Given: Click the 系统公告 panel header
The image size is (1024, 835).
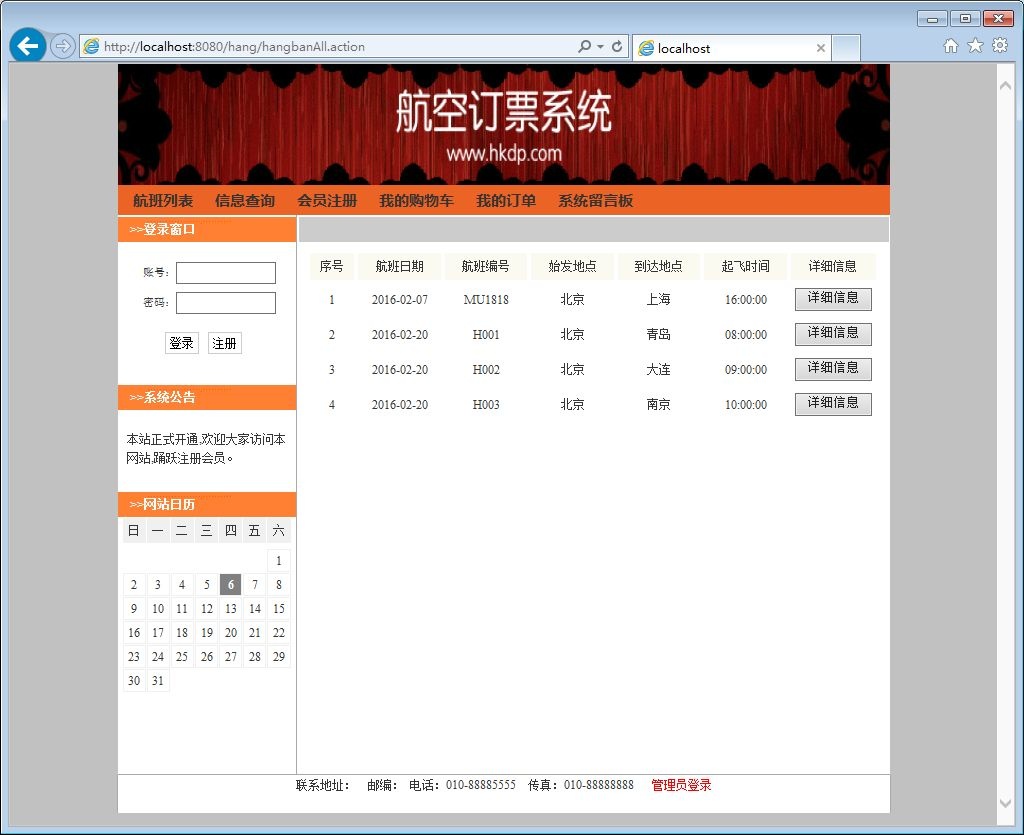Looking at the screenshot, I should click(x=207, y=397).
